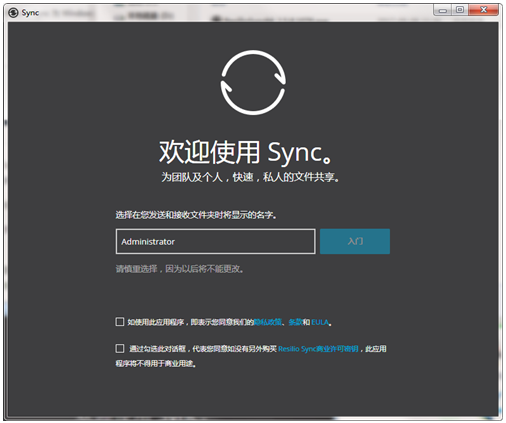
Task: Focus the Administrator name input field
Action: click(215, 241)
